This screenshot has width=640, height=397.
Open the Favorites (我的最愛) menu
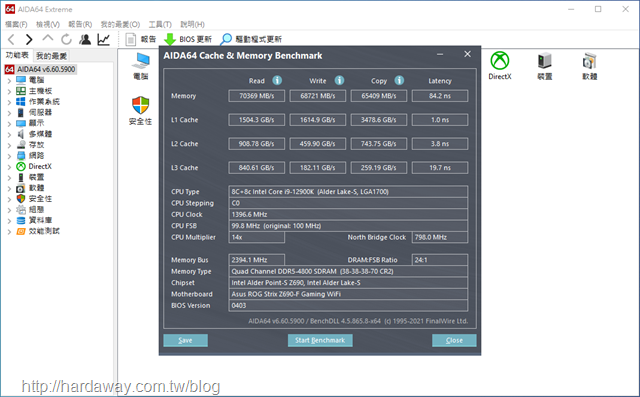pos(120,24)
